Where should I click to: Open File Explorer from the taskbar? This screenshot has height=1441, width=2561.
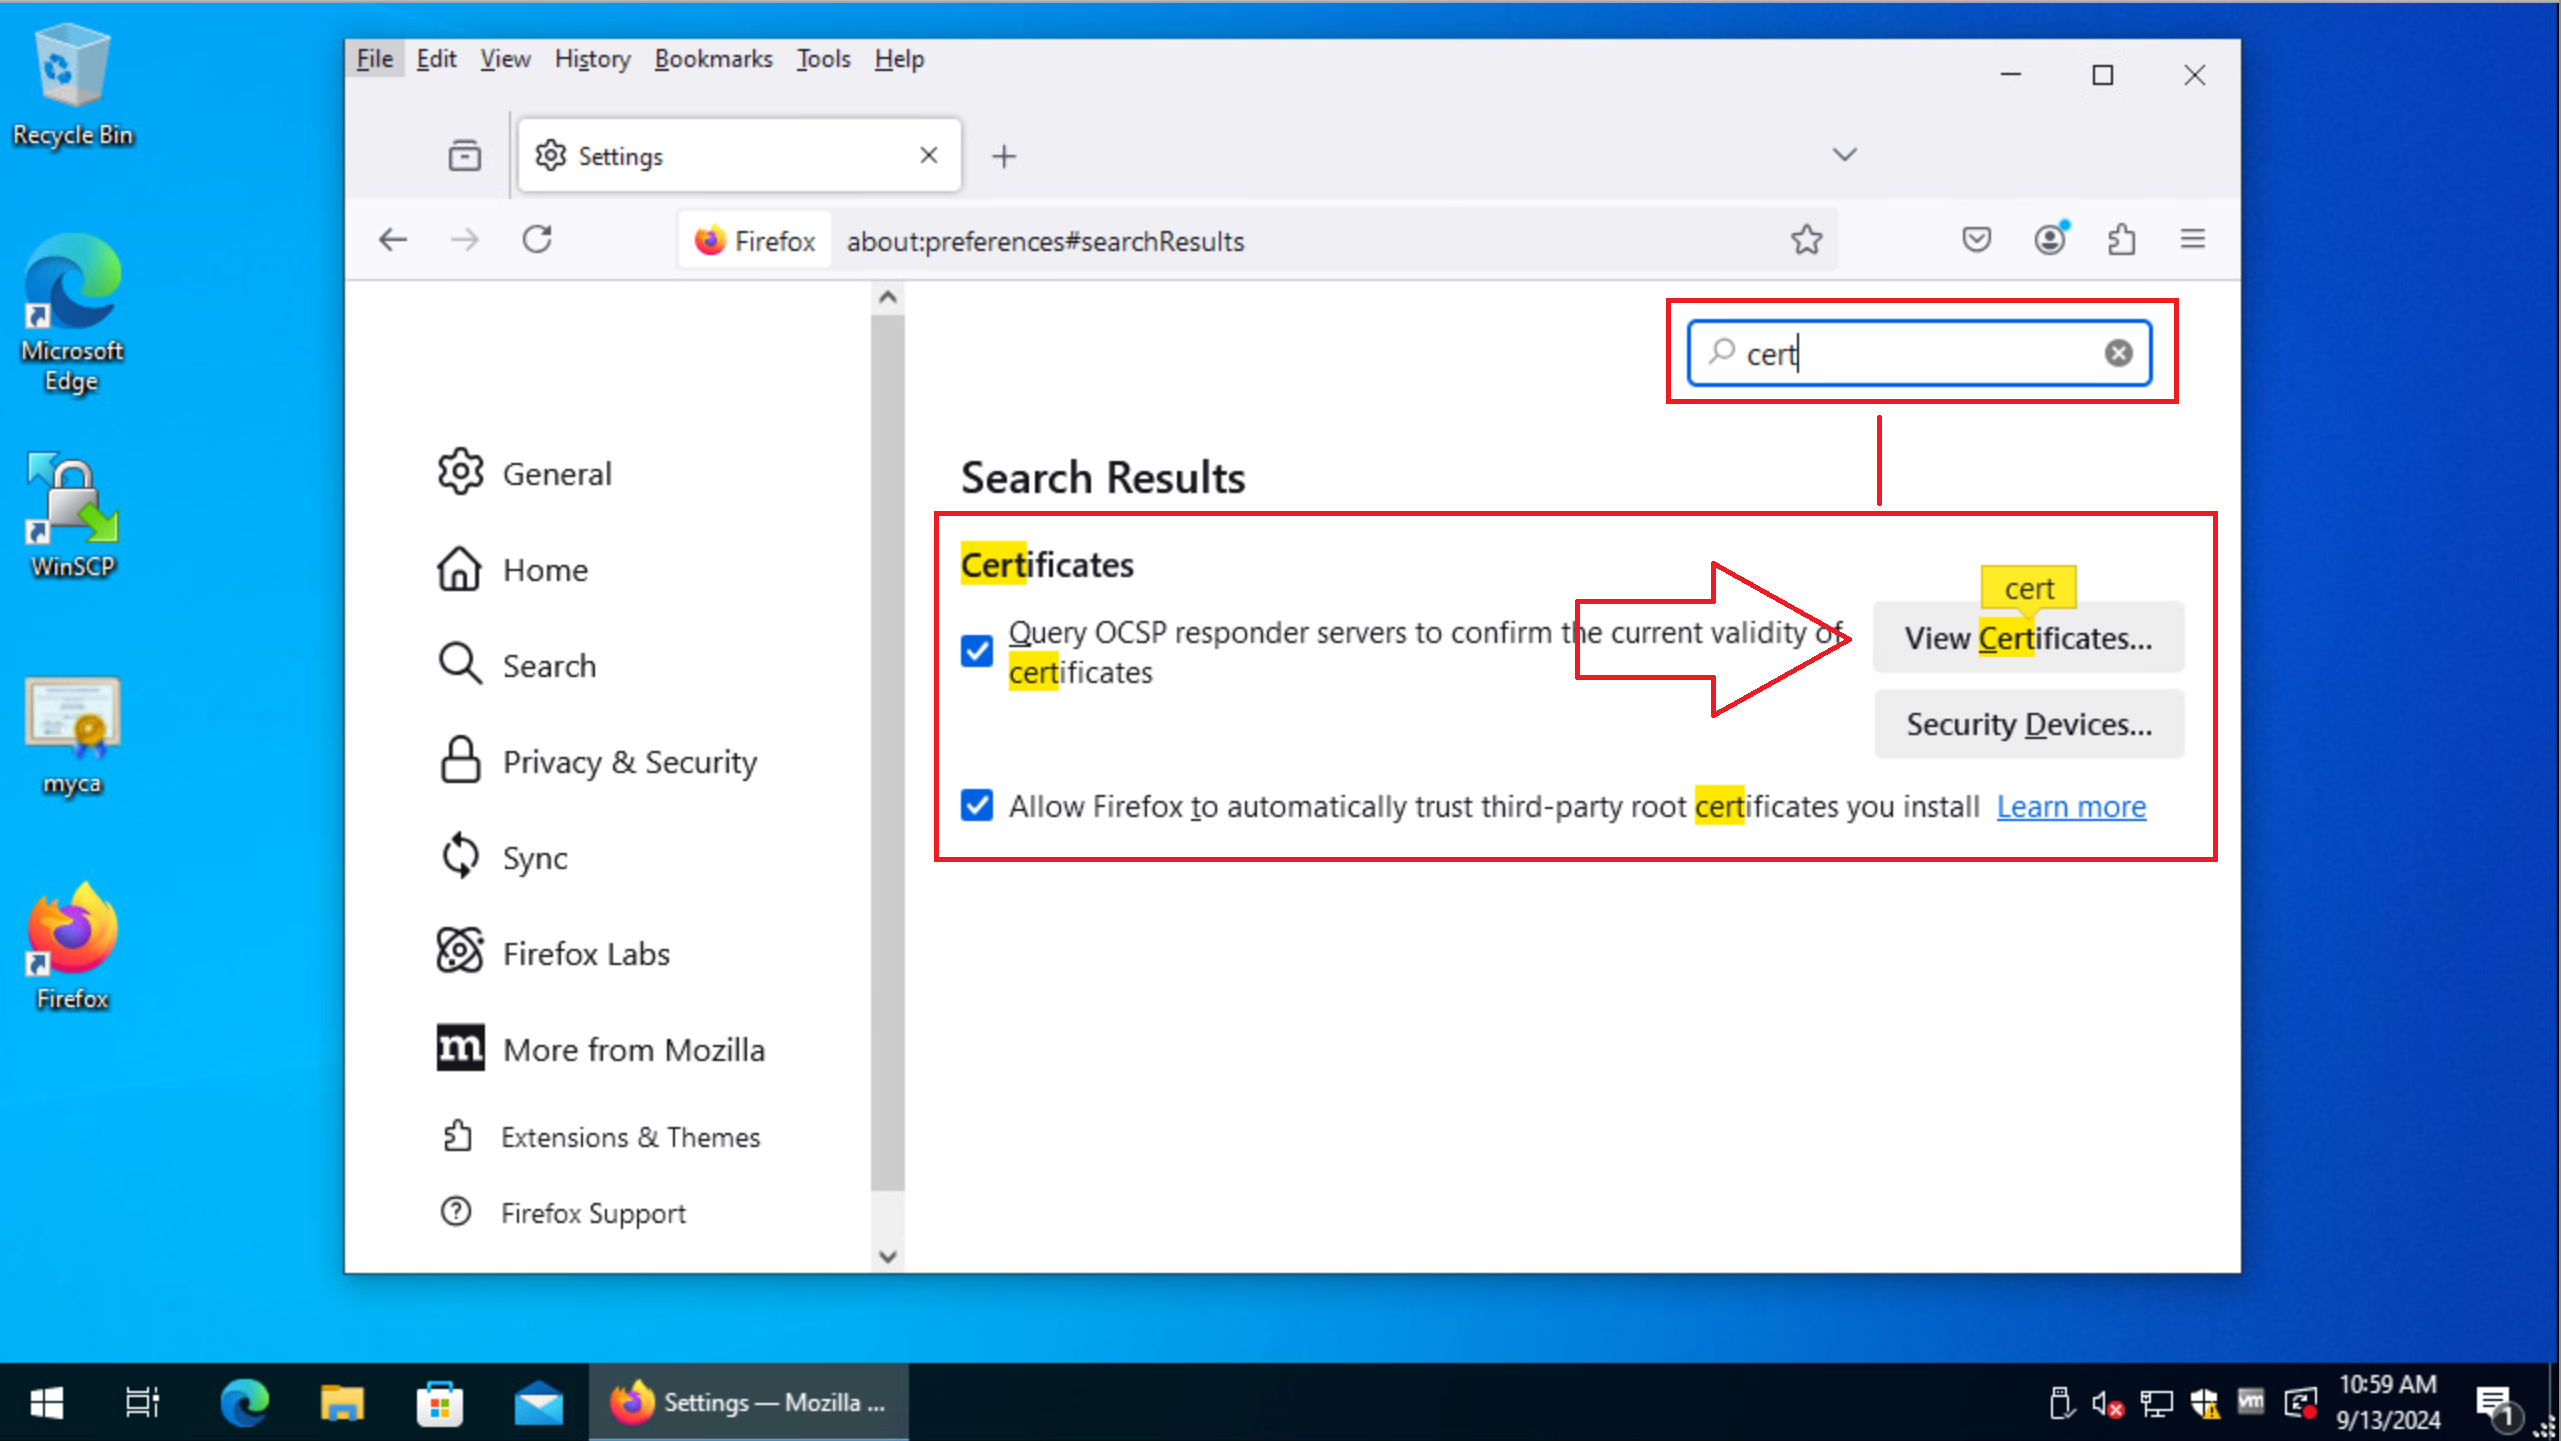click(342, 1403)
